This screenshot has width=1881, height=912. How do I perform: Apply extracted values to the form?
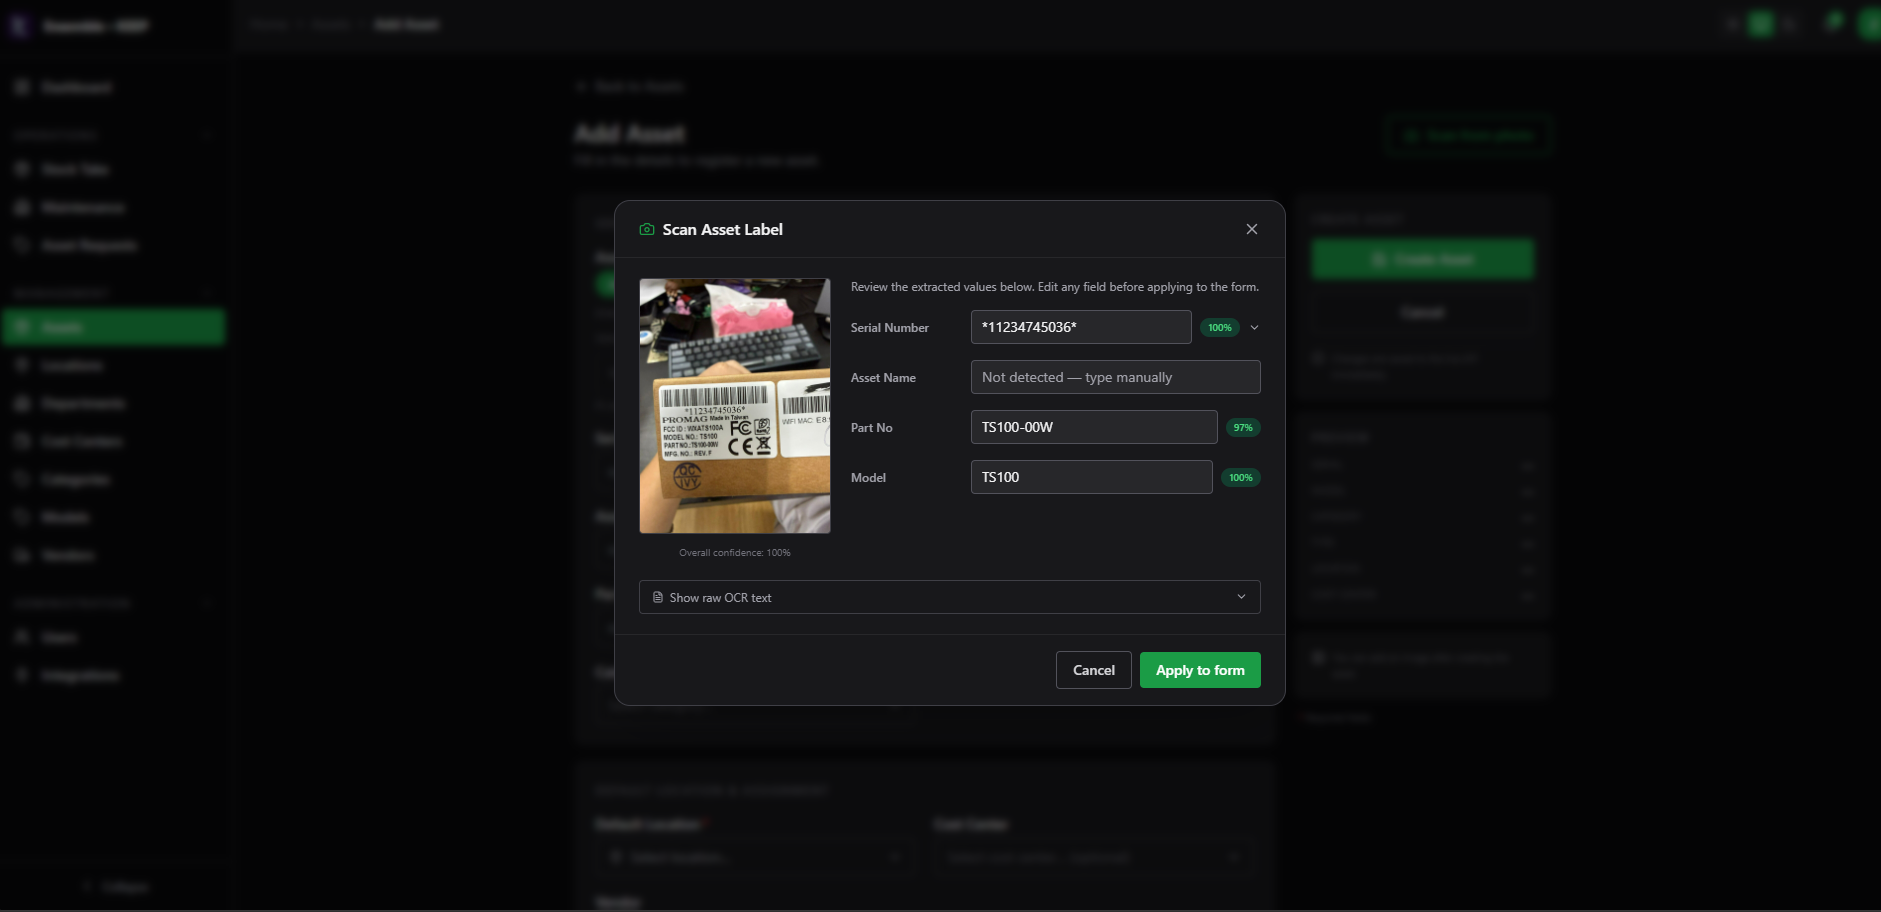click(x=1200, y=670)
